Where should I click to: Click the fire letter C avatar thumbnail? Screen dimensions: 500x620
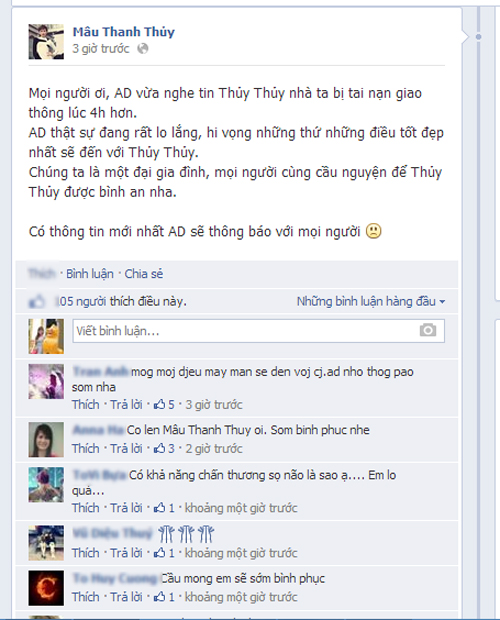point(46,588)
